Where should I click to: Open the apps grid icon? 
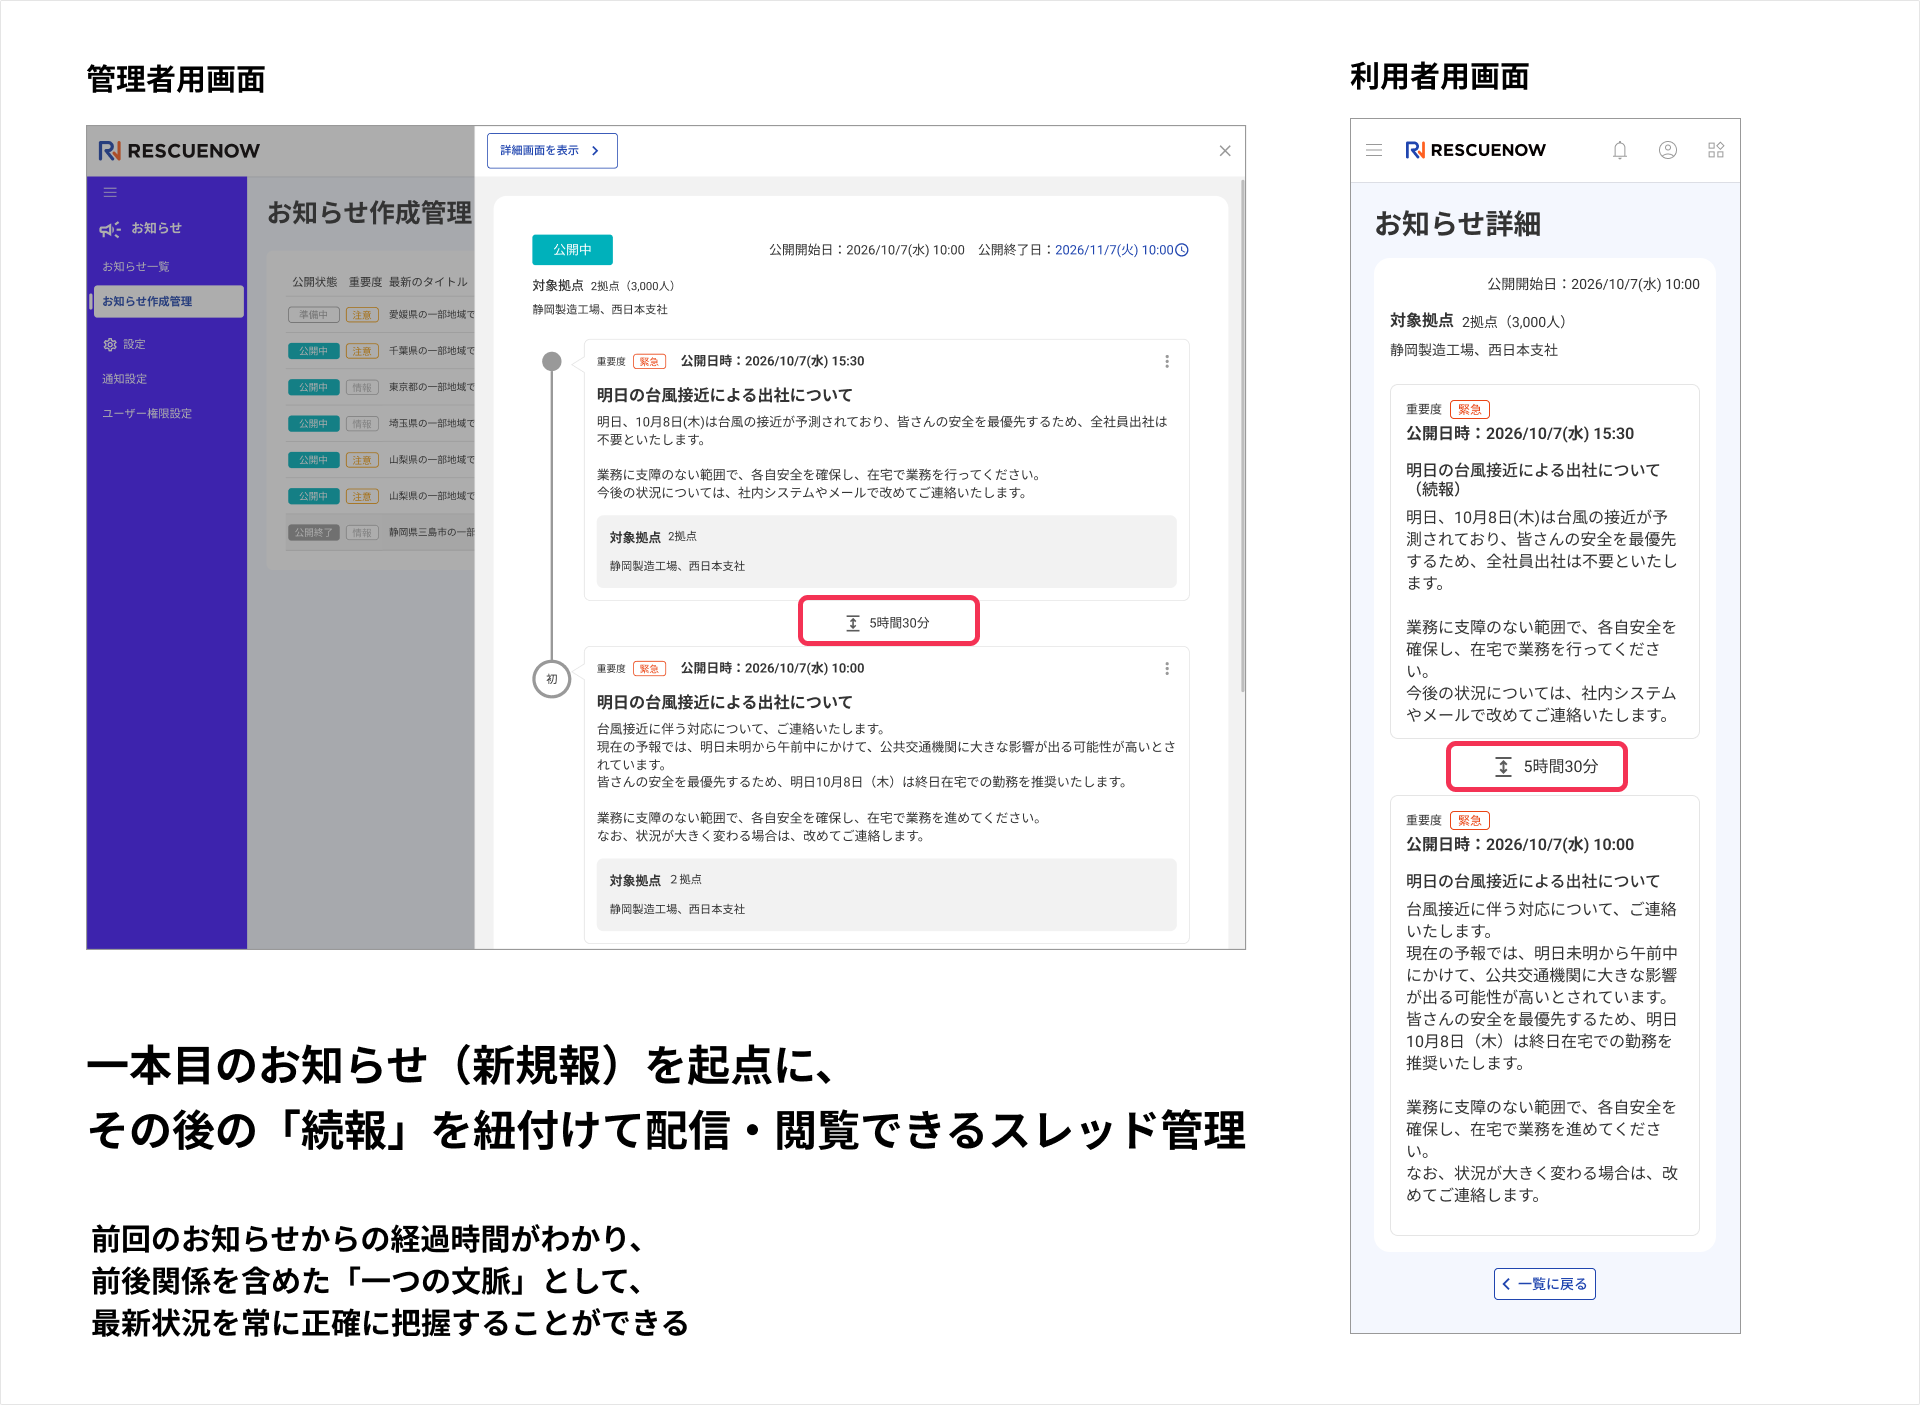1715,150
